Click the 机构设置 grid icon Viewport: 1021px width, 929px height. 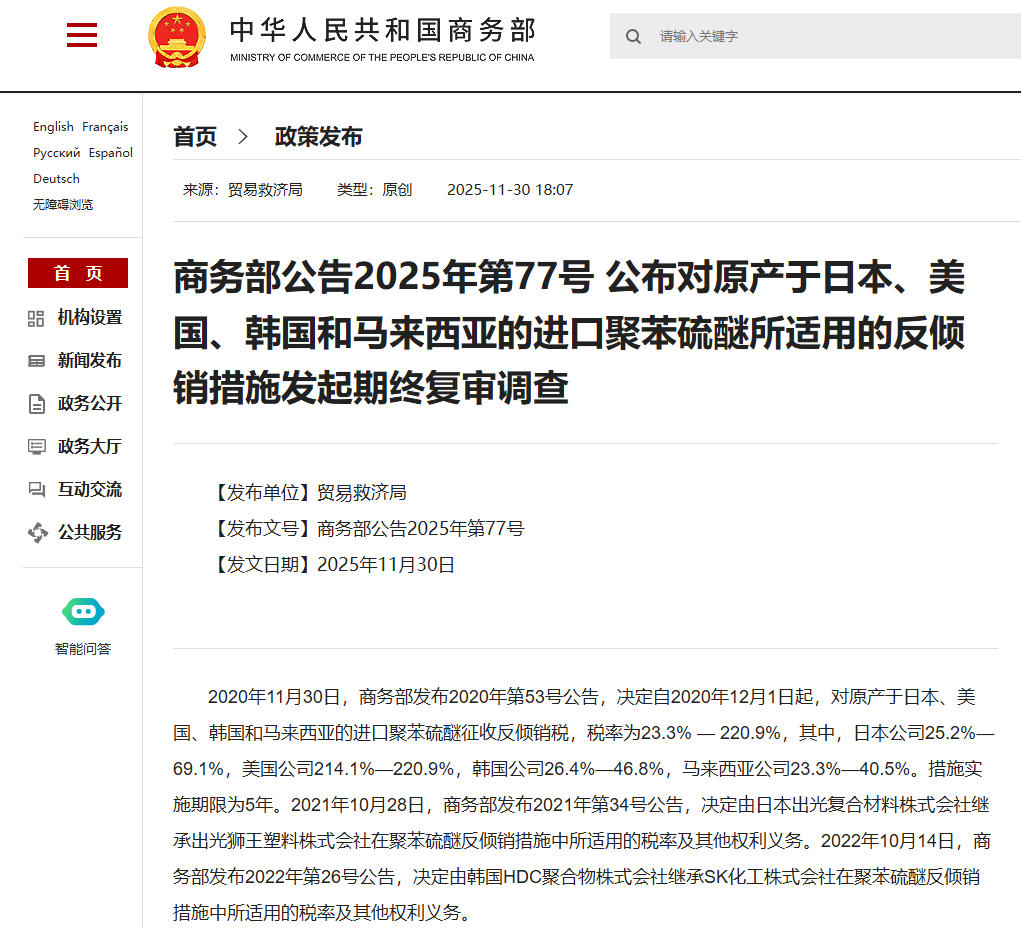pos(37,318)
